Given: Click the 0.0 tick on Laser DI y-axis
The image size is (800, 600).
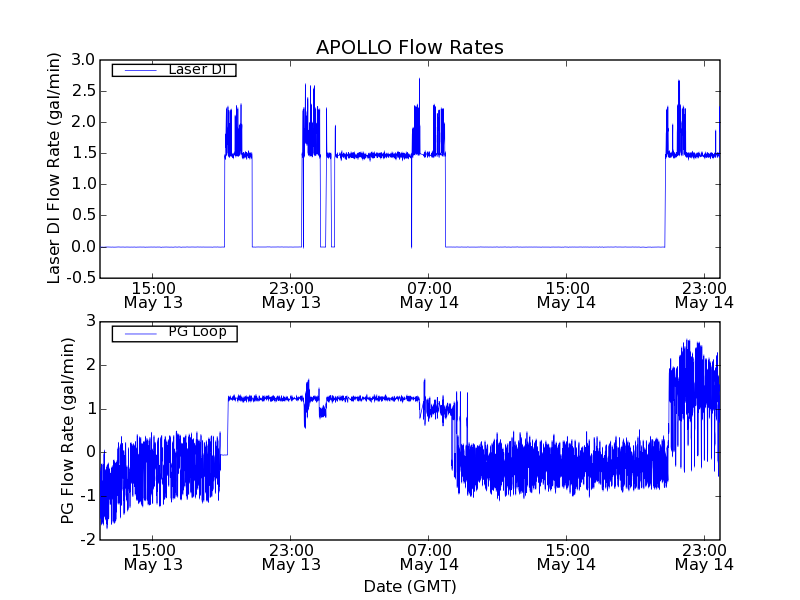Looking at the screenshot, I should [x=83, y=246].
